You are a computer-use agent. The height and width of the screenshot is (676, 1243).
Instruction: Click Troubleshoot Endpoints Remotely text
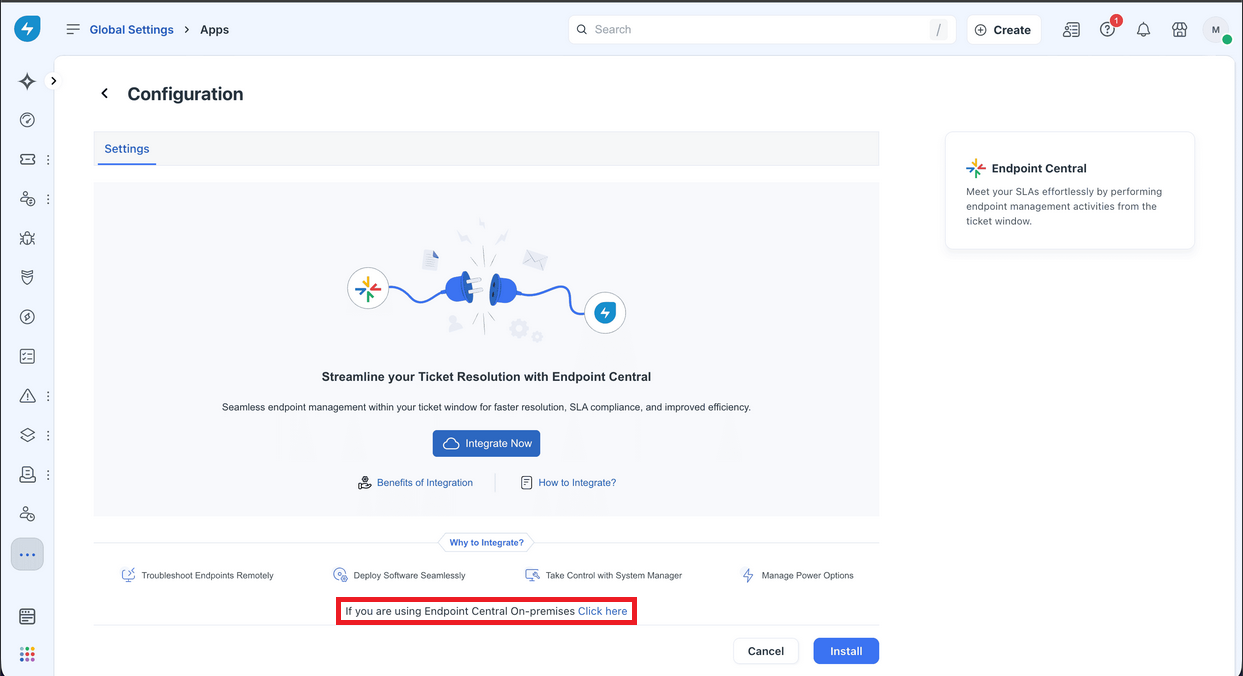[207, 576]
